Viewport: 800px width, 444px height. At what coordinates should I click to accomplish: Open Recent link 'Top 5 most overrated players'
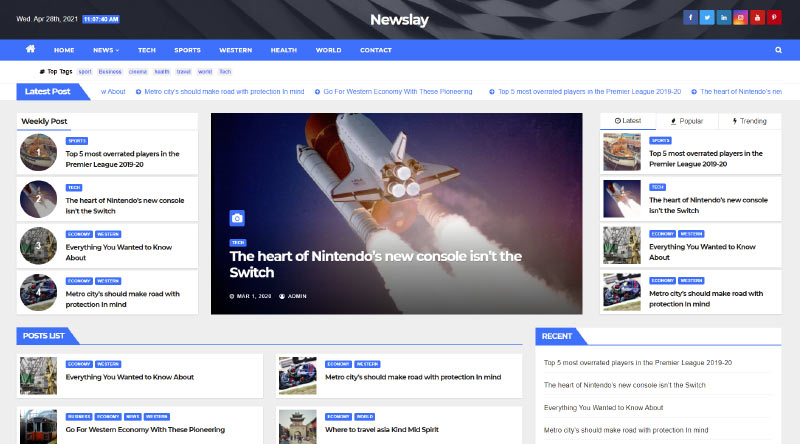[x=638, y=363]
